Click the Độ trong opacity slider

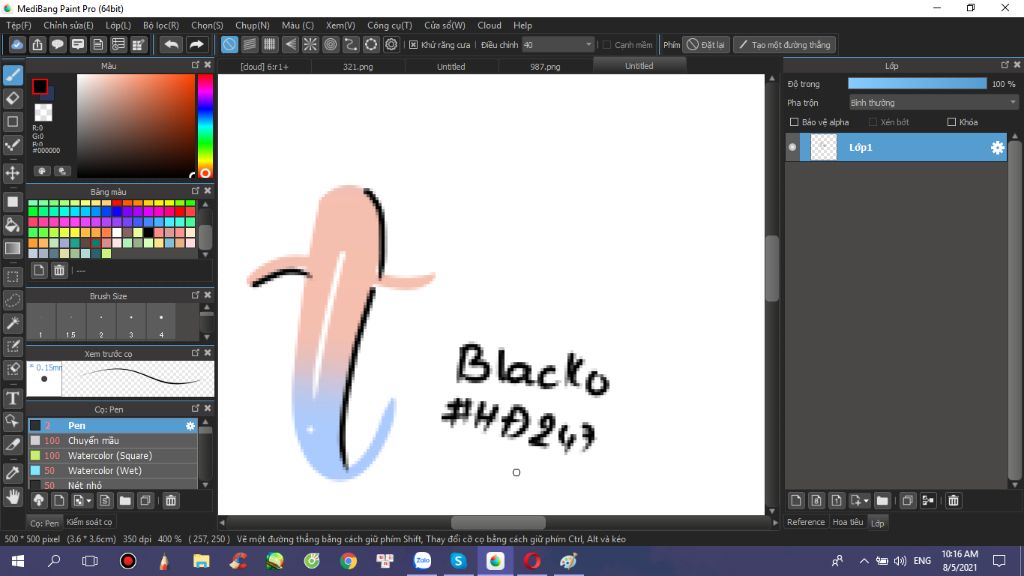(x=917, y=84)
